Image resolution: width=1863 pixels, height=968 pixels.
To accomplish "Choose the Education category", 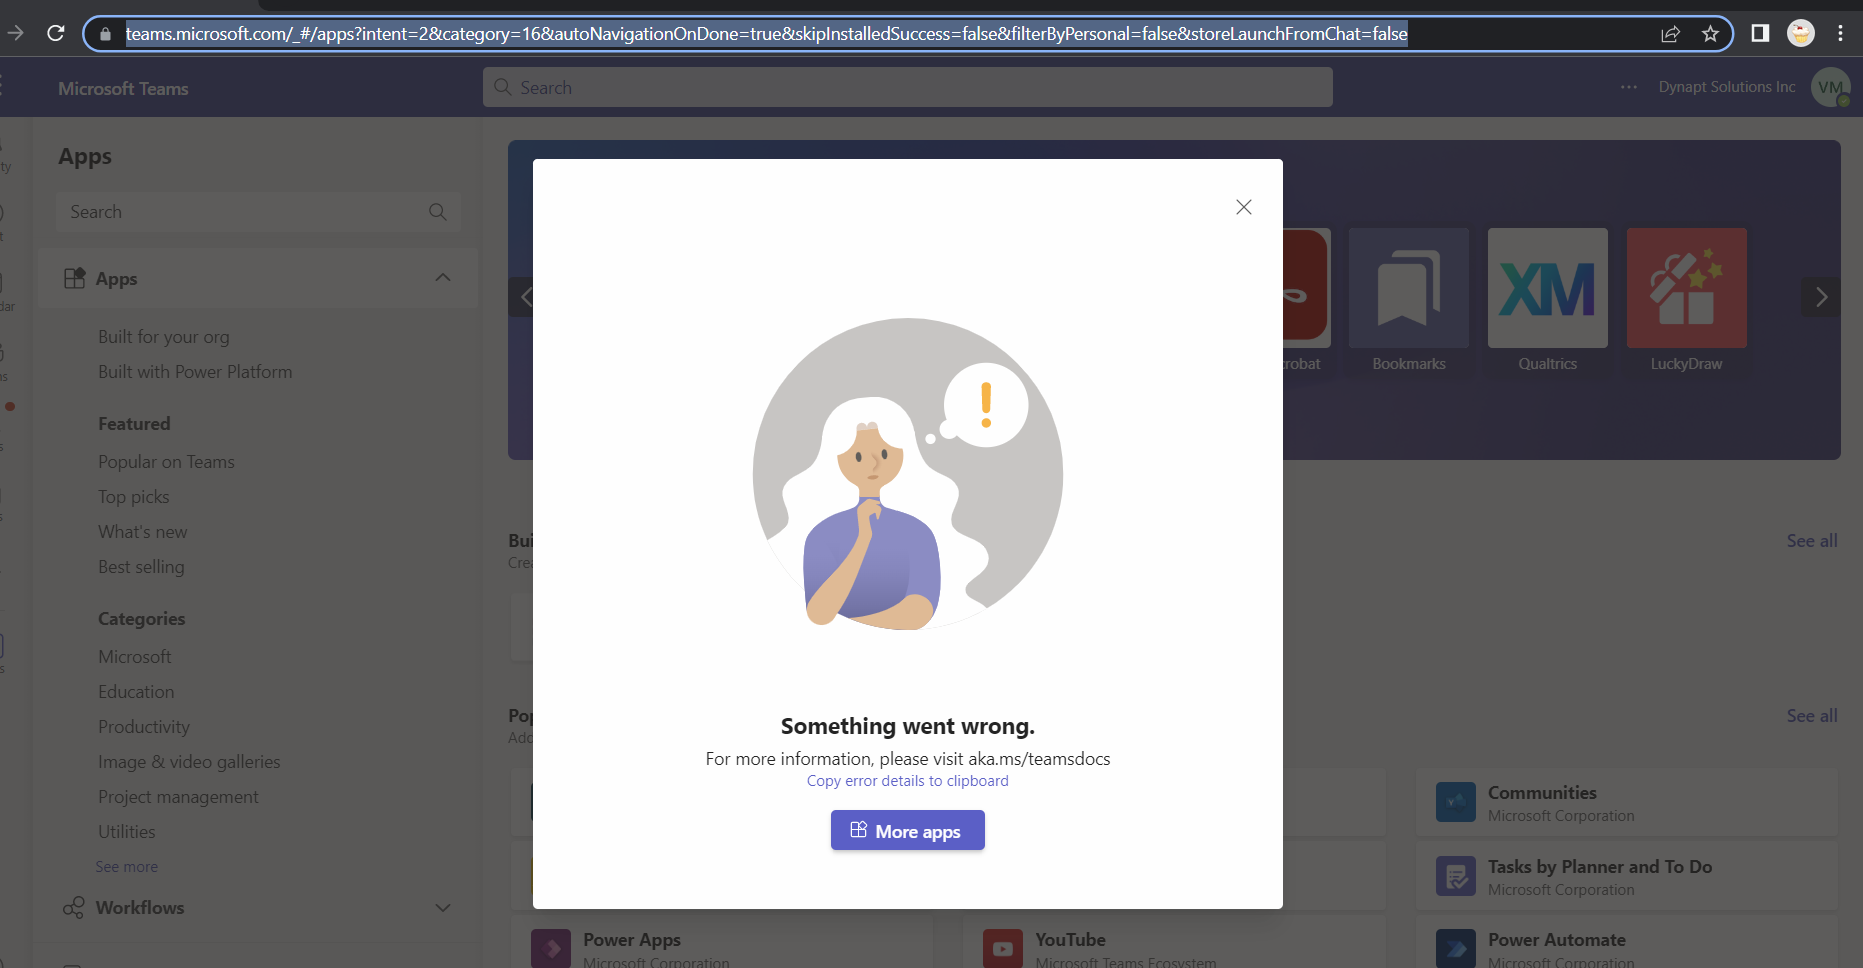I will point(136,692).
